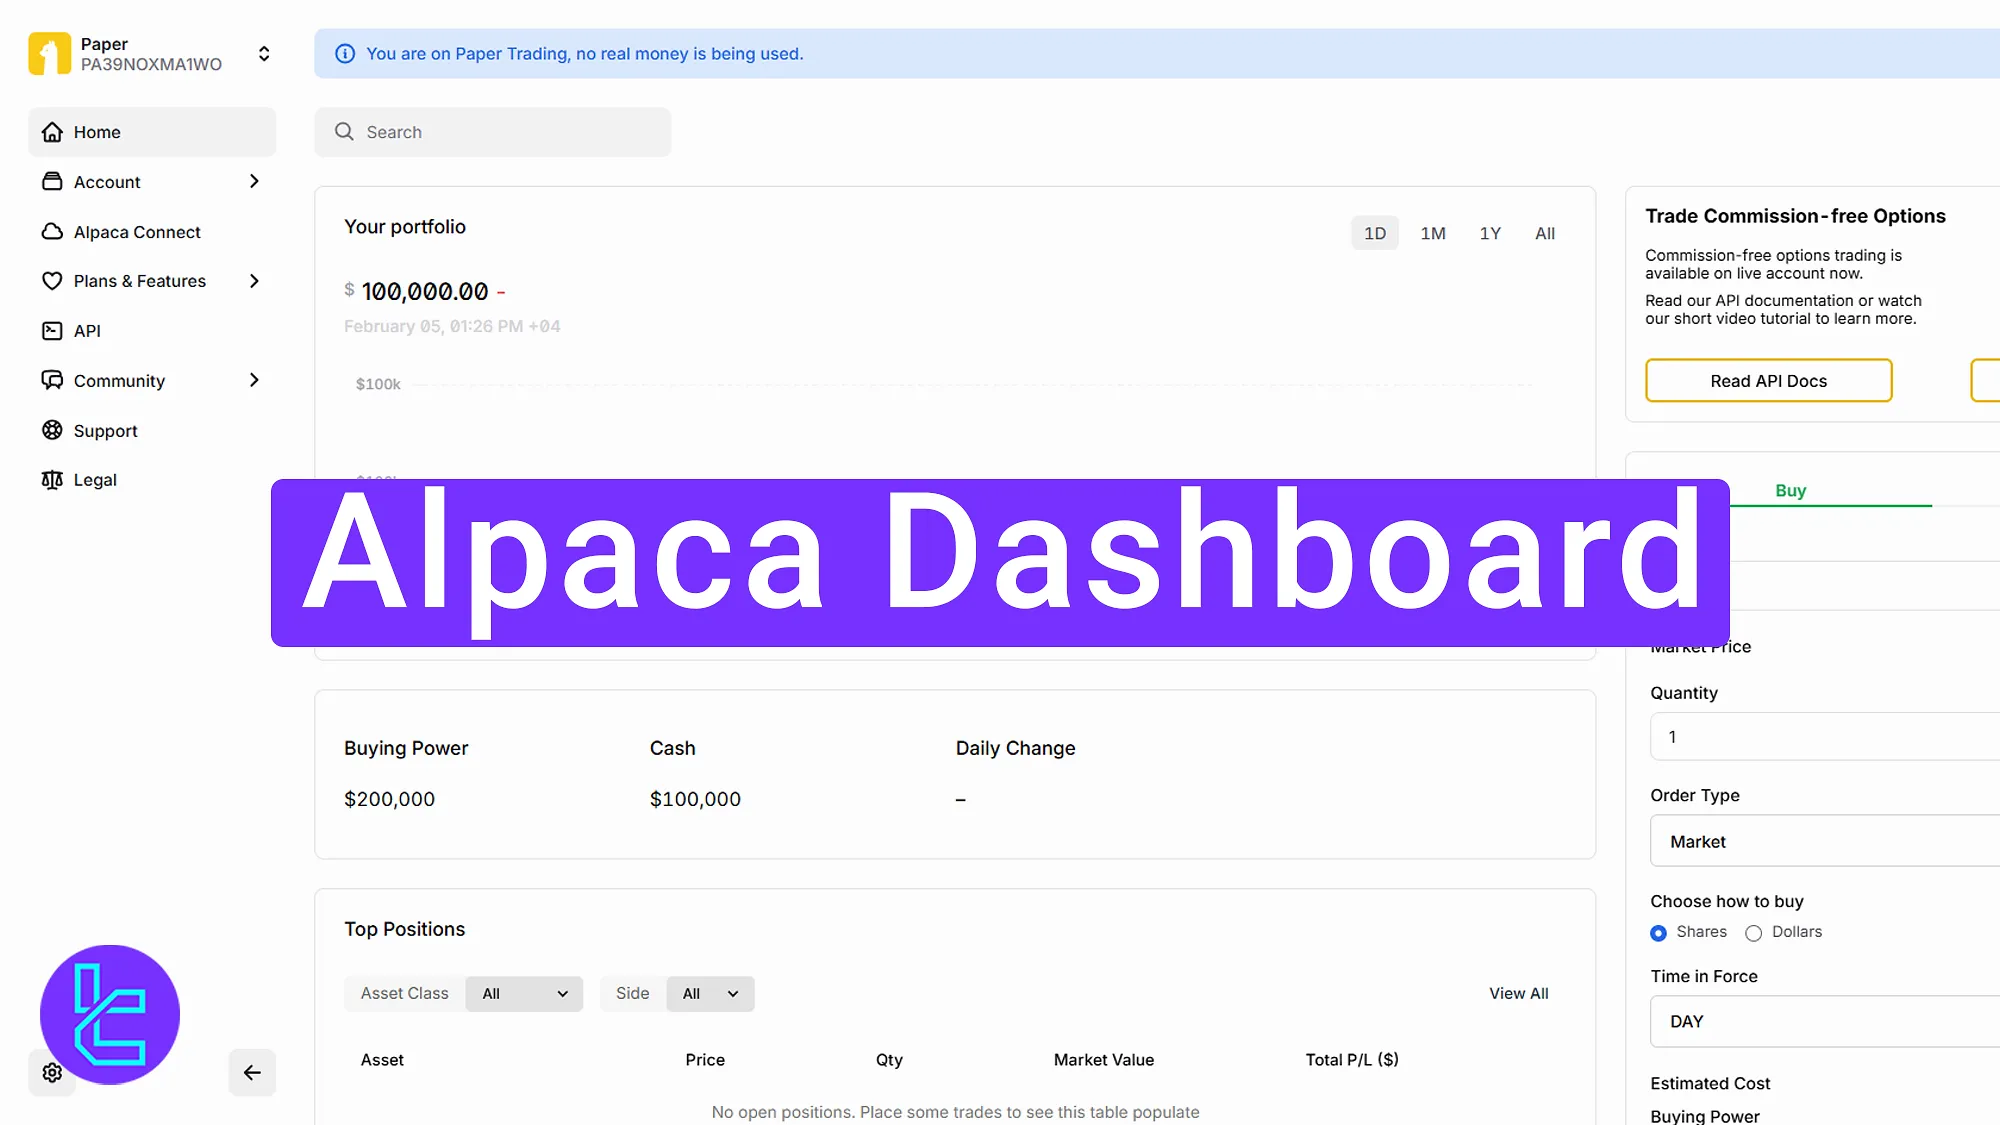Viewport: 2000px width, 1125px height.
Task: Choose Dollars for how to buy
Action: point(1753,932)
